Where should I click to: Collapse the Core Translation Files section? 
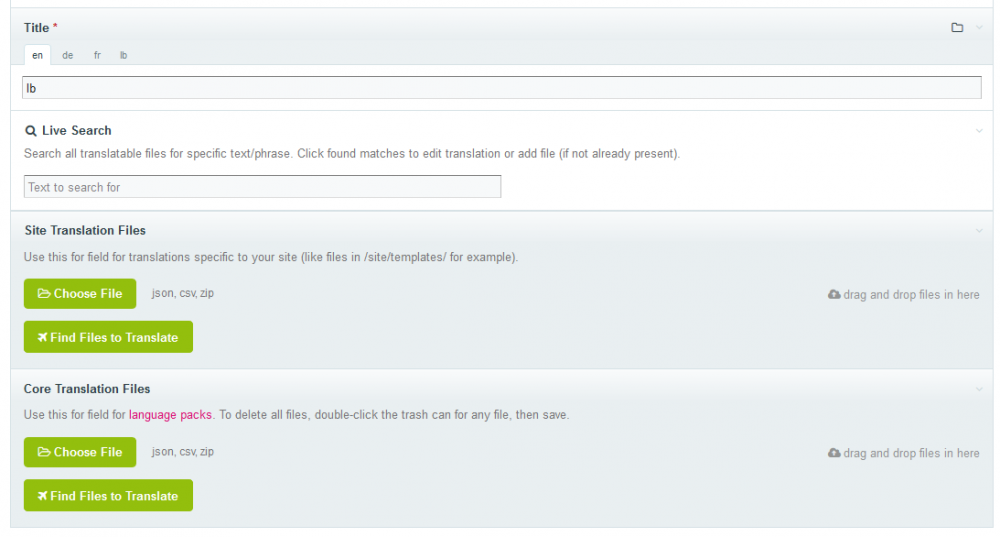click(x=980, y=389)
